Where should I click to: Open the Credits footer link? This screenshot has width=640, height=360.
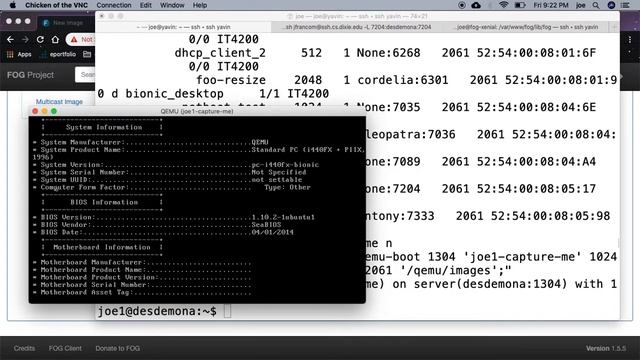coord(24,348)
